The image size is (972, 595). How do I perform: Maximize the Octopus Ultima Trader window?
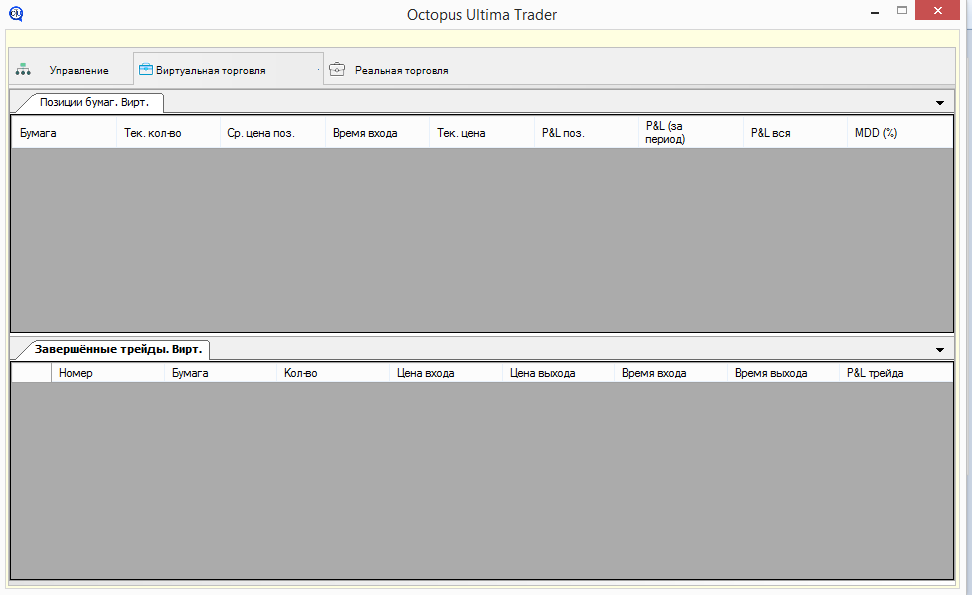click(902, 11)
